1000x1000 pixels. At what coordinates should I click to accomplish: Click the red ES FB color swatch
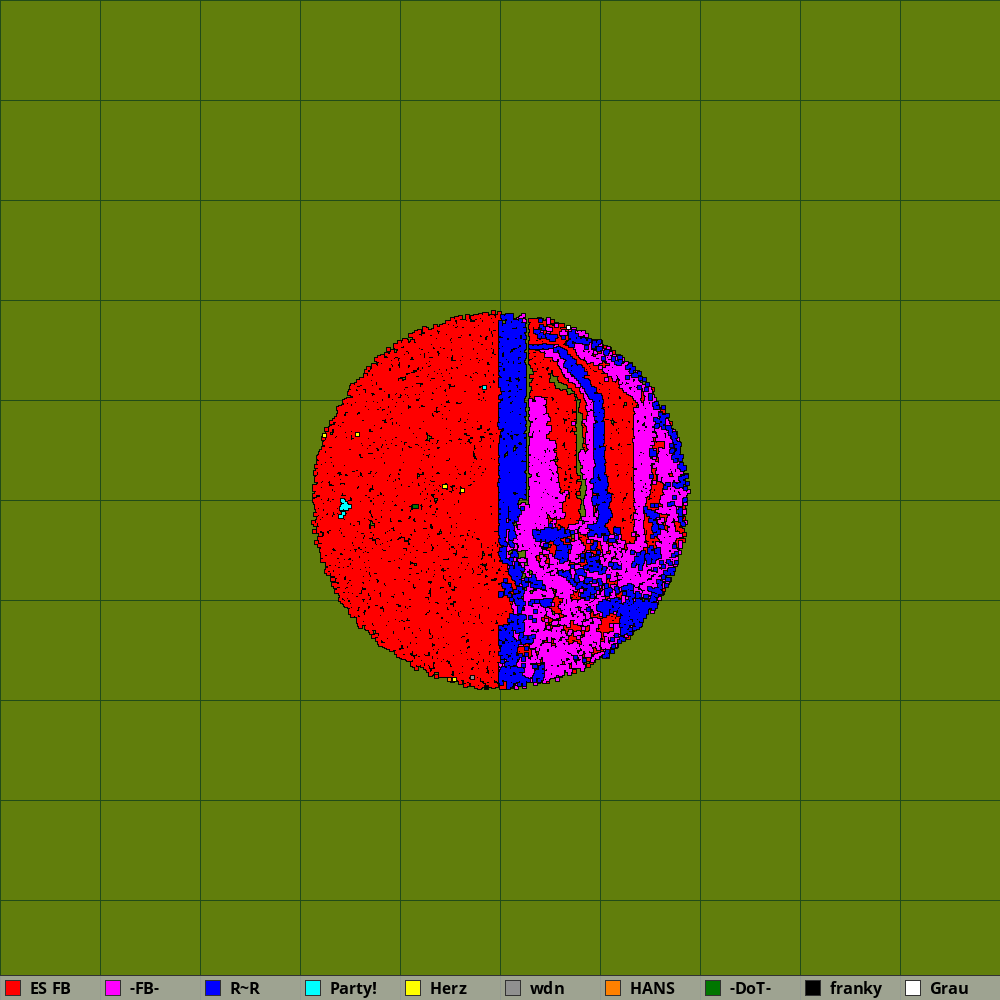point(13,988)
